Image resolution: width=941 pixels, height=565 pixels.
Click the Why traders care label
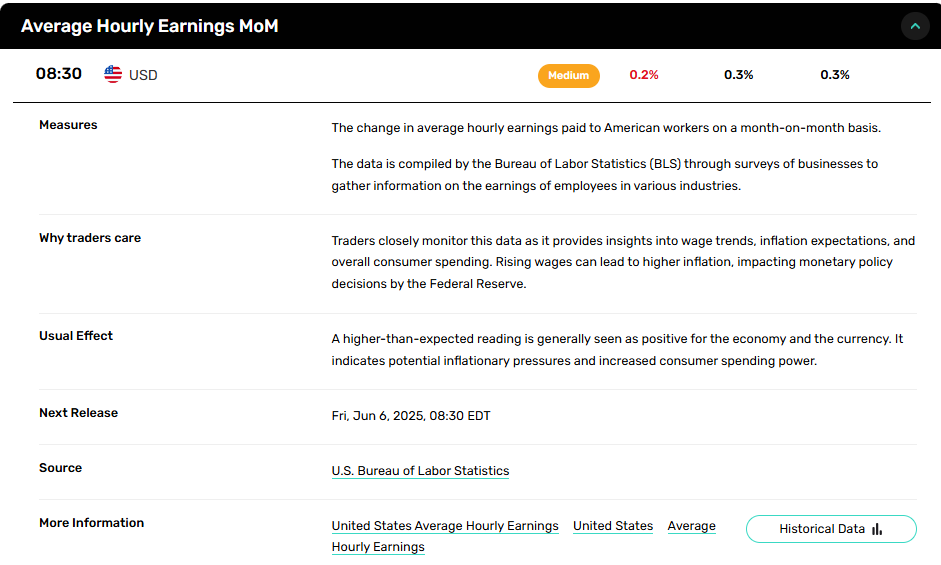[x=90, y=238]
